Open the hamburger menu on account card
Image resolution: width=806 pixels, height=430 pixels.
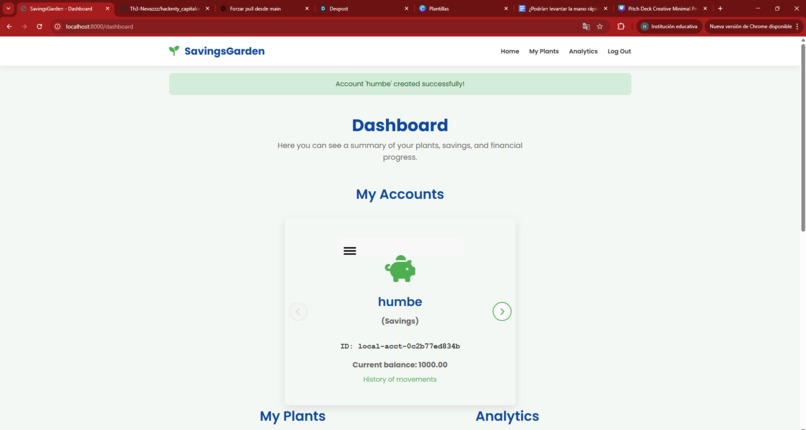(350, 251)
